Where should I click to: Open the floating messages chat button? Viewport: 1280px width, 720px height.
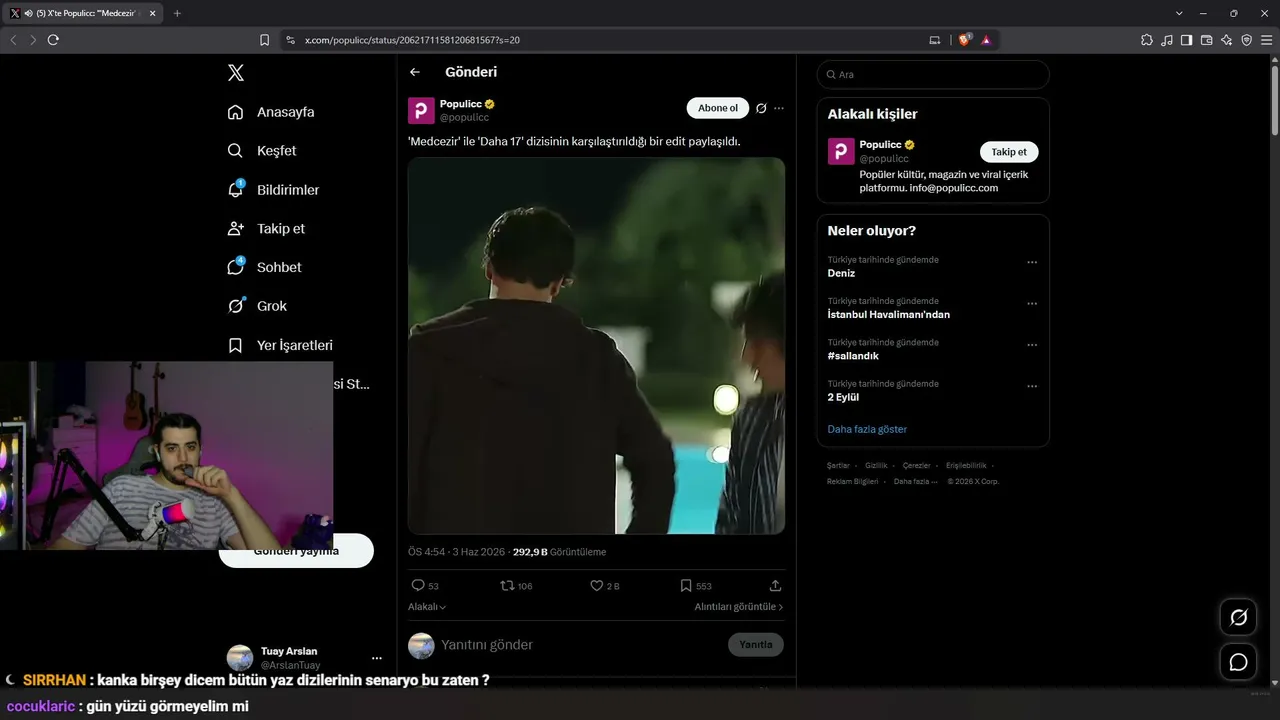coord(1238,662)
